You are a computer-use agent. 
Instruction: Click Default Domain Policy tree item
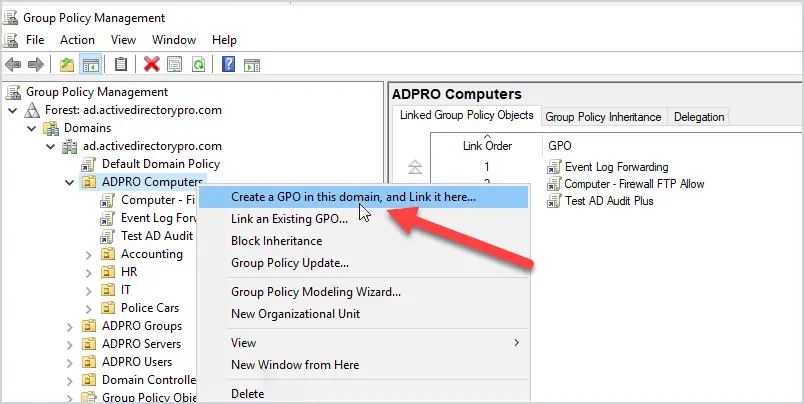click(160, 164)
